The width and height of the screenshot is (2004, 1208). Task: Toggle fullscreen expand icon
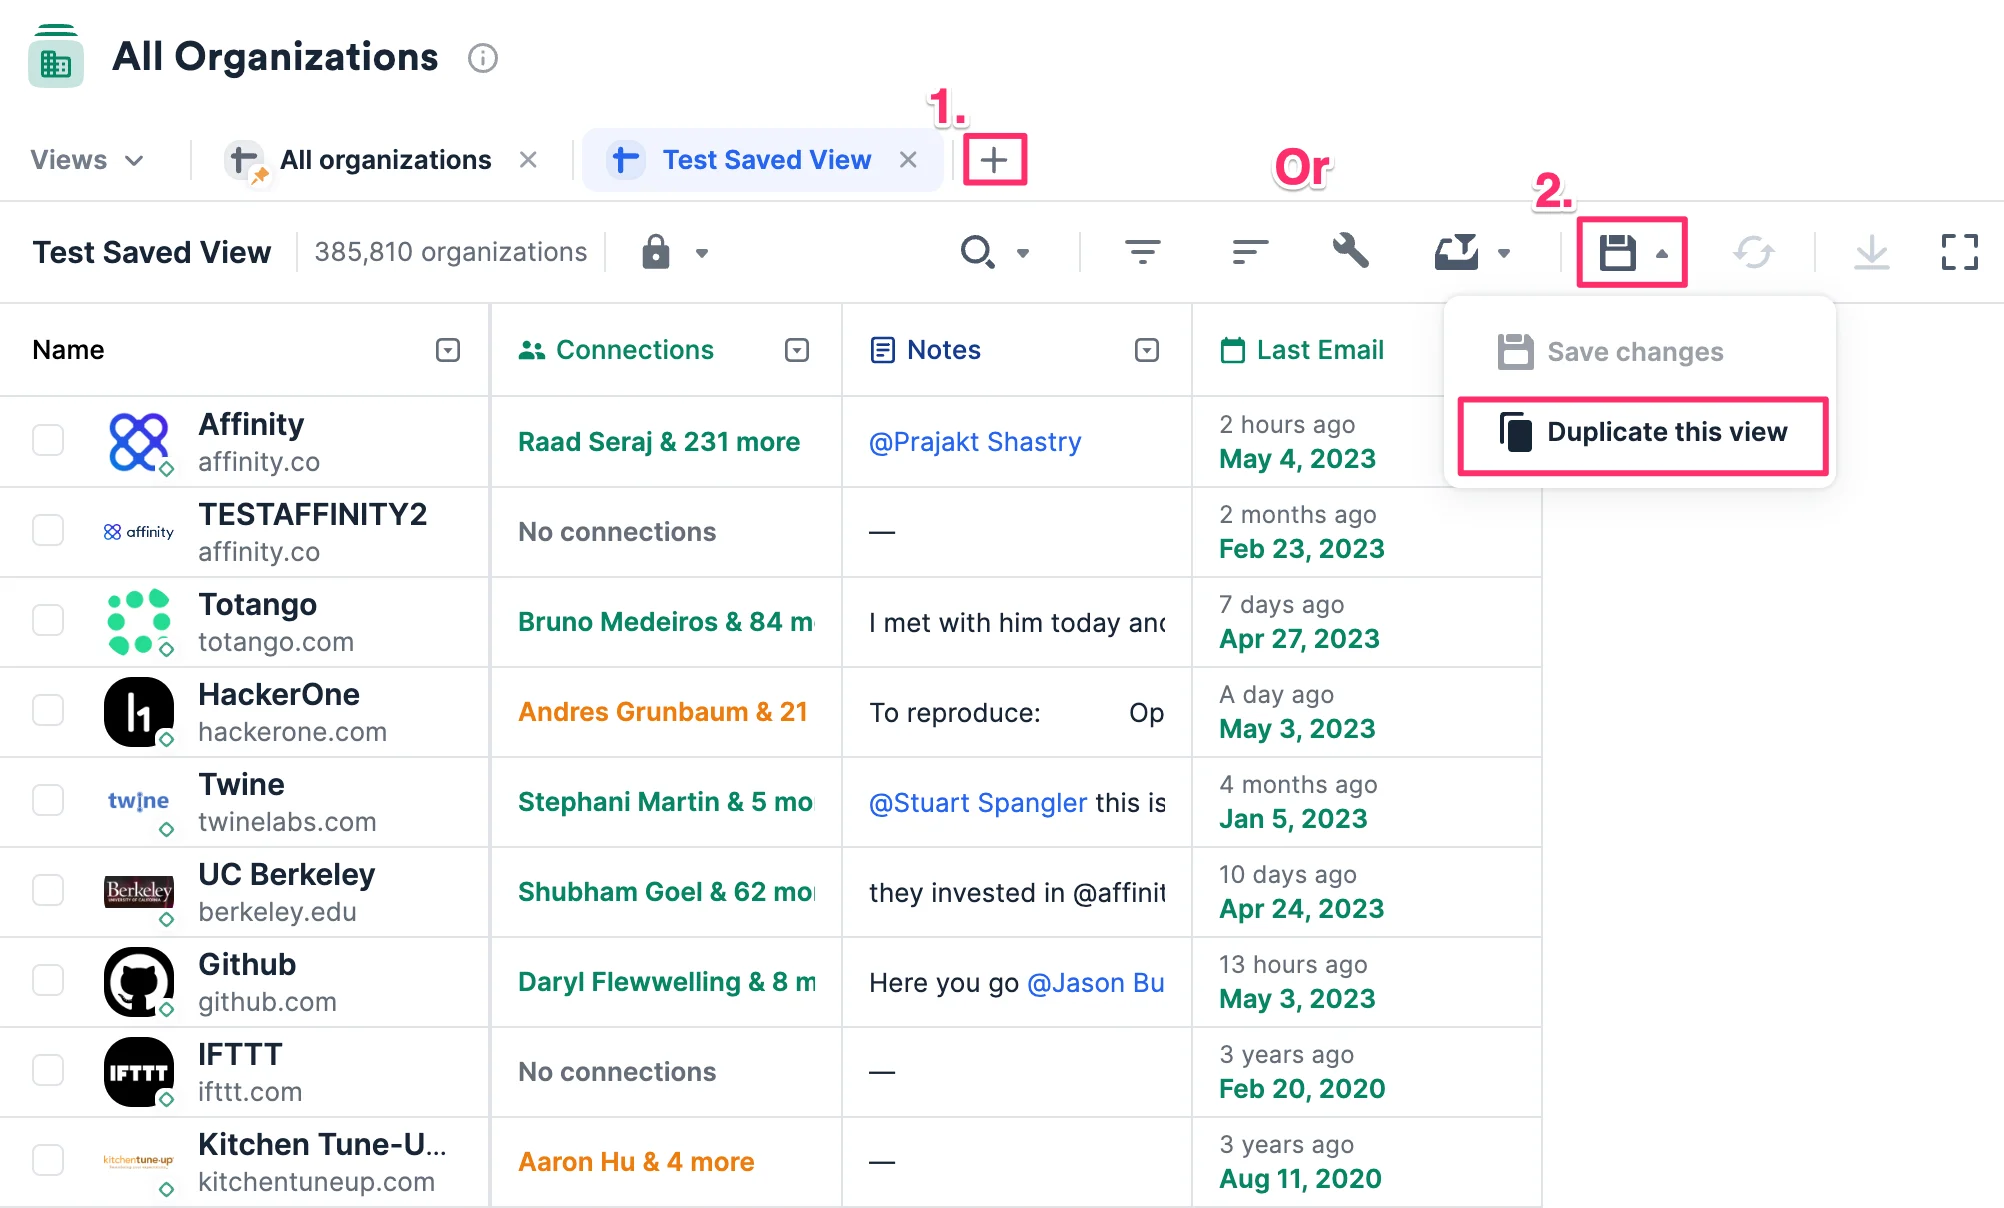tap(1960, 252)
